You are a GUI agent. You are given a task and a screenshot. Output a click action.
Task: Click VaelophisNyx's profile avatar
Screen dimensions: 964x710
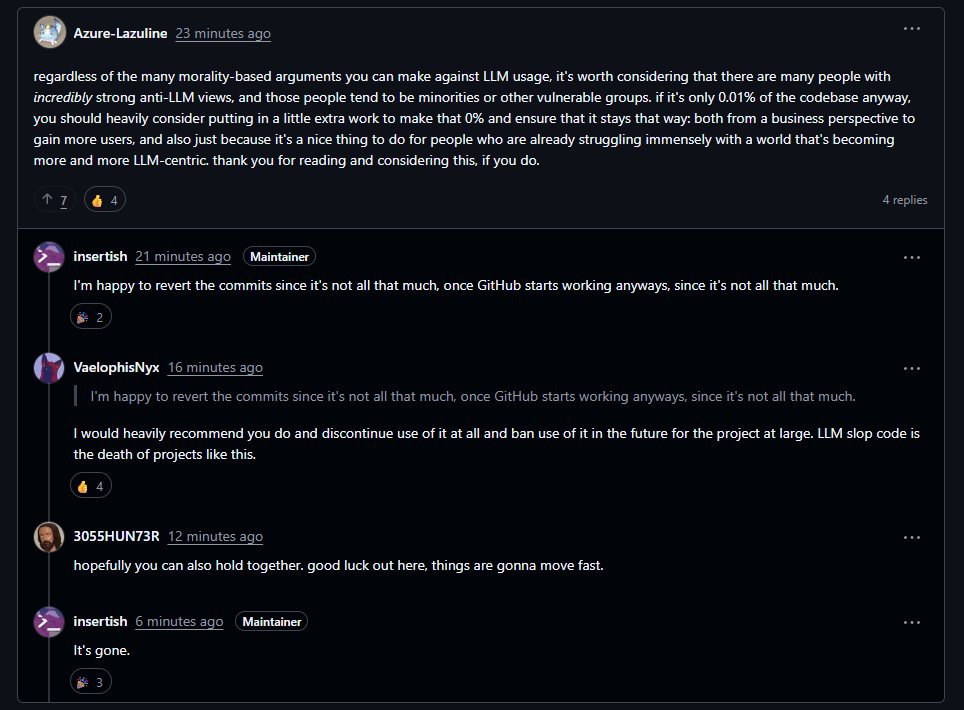tap(50, 368)
